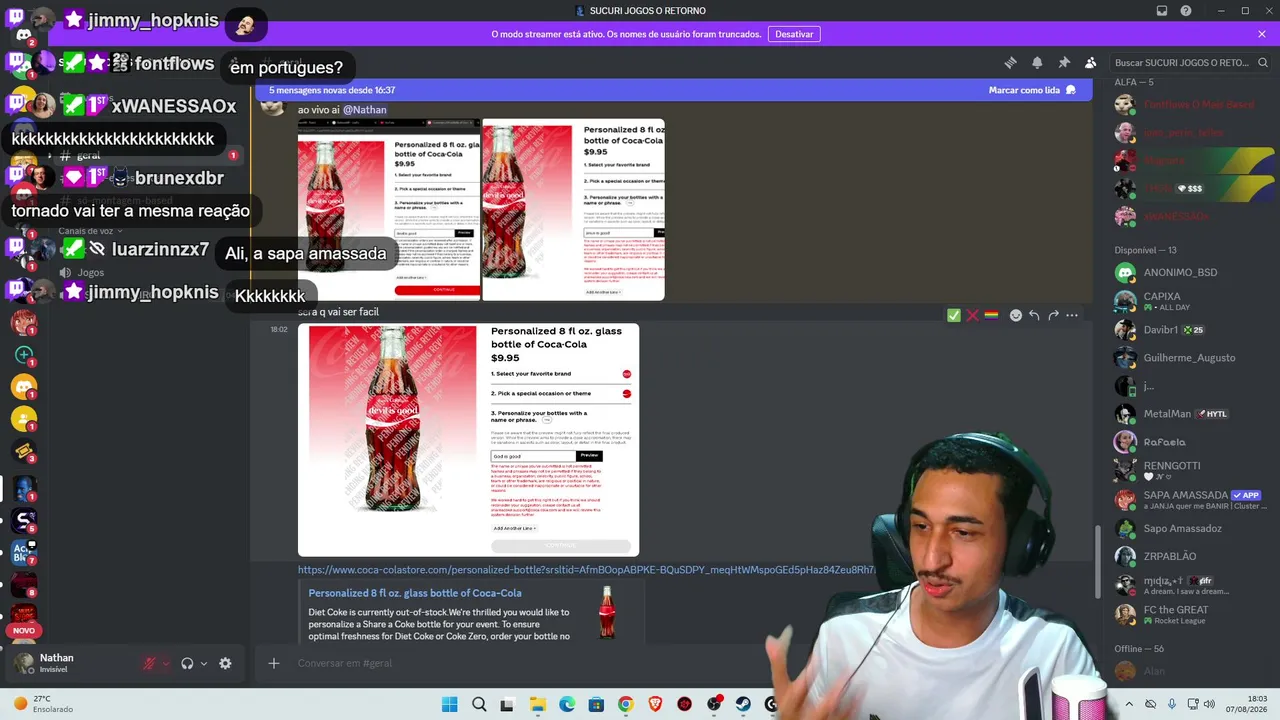1280x720 pixels.
Task: Expand output device options next to headphones
Action: click(x=204, y=663)
